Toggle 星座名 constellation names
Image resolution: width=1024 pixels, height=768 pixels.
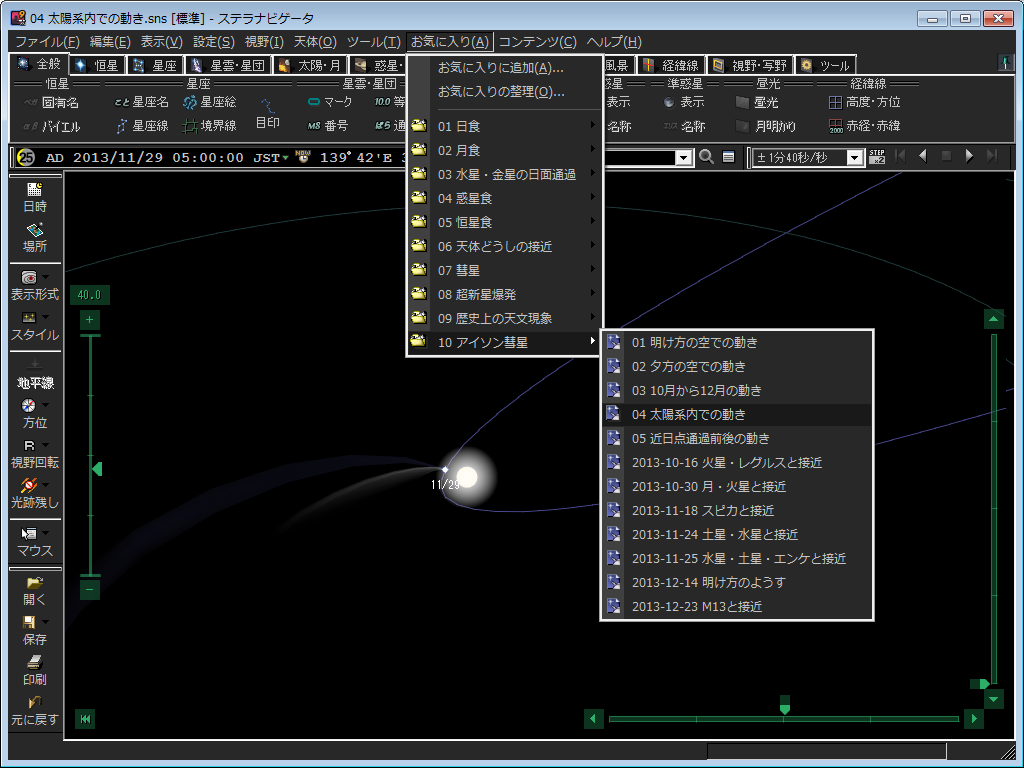(x=141, y=102)
